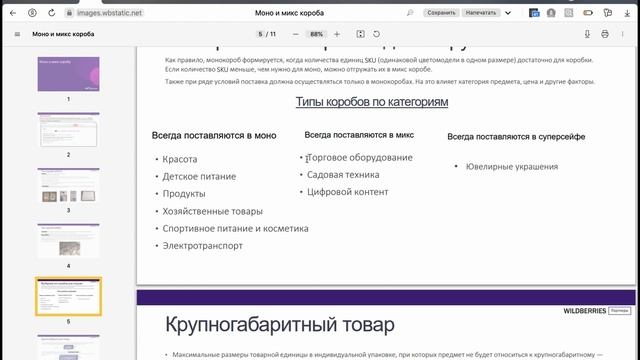Screen dimensions: 640x360
Task: Click the Сохранить button
Action: tap(441, 13)
